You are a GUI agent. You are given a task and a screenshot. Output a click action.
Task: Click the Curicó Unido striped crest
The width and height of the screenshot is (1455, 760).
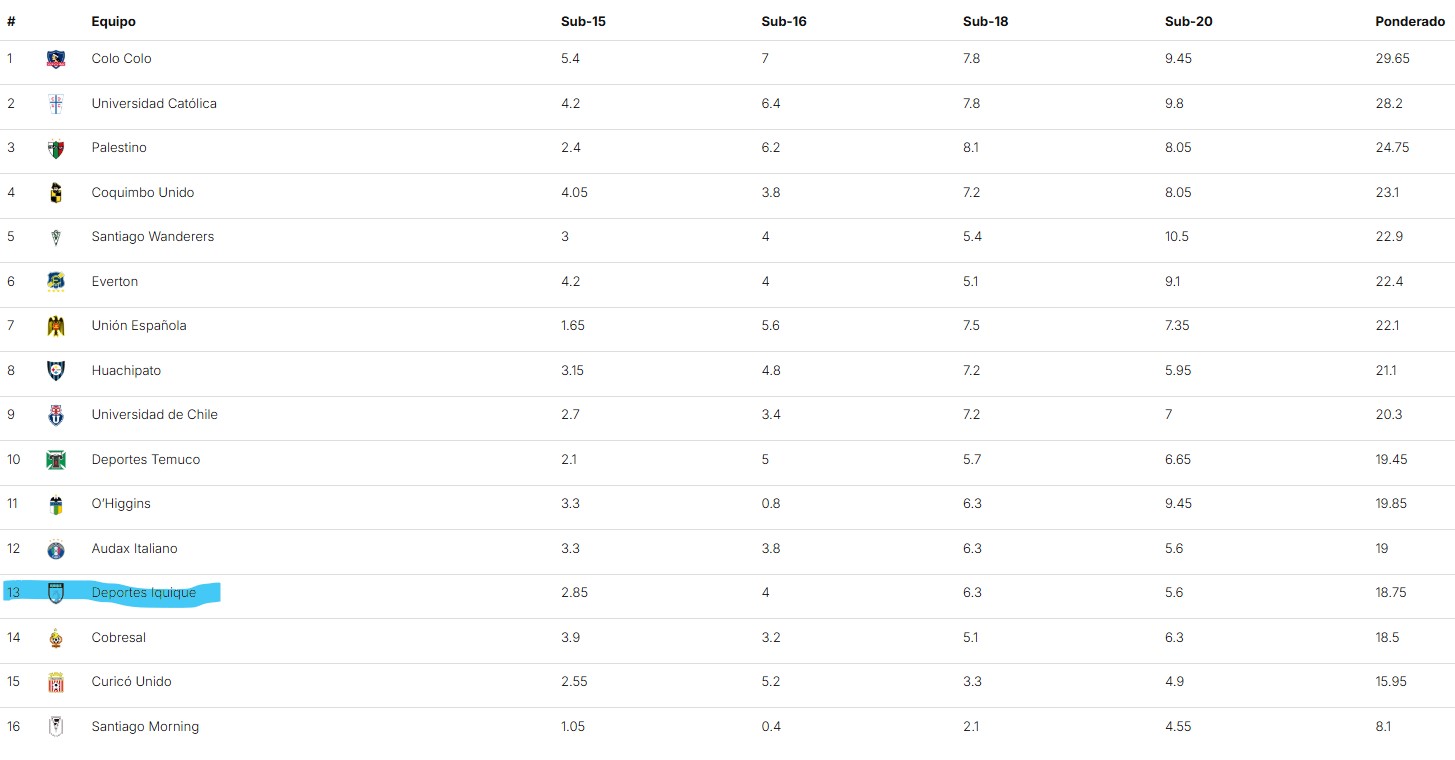pyautogui.click(x=56, y=682)
